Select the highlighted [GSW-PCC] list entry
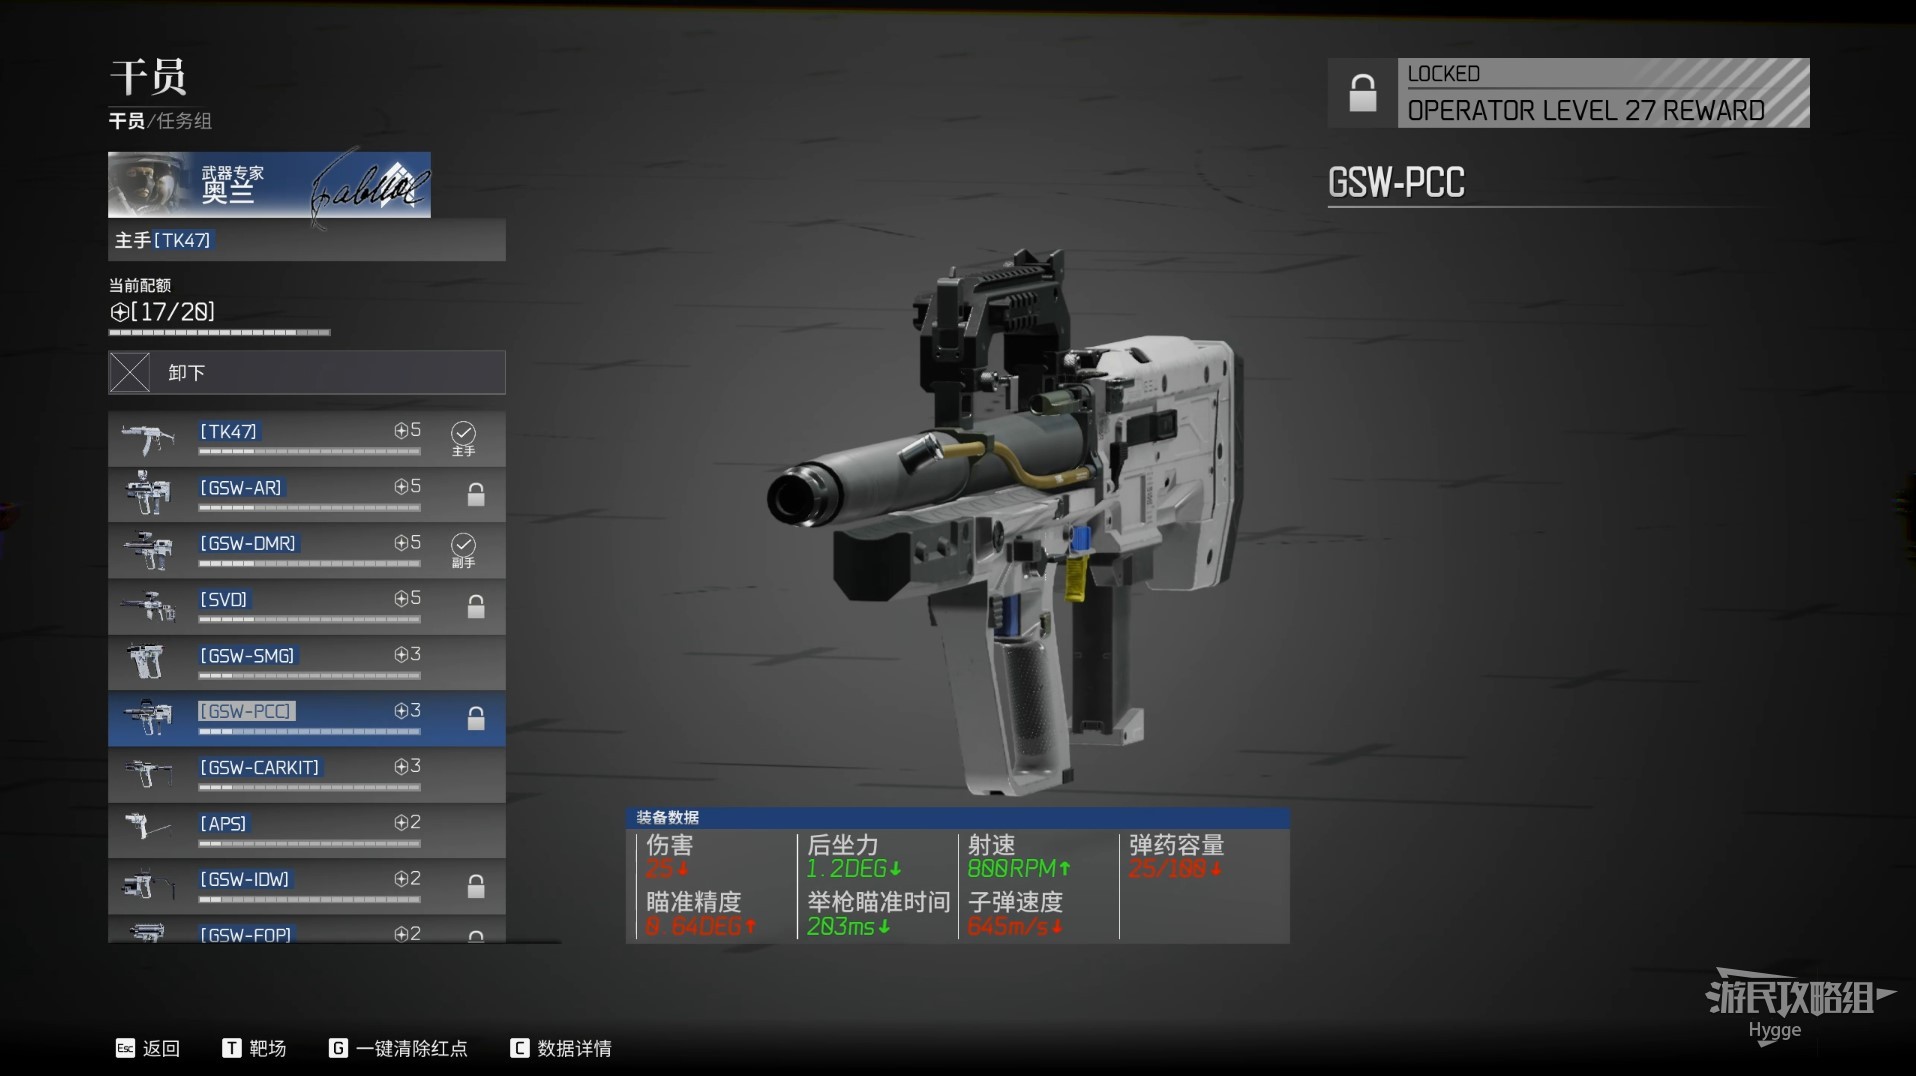 (x=307, y=718)
